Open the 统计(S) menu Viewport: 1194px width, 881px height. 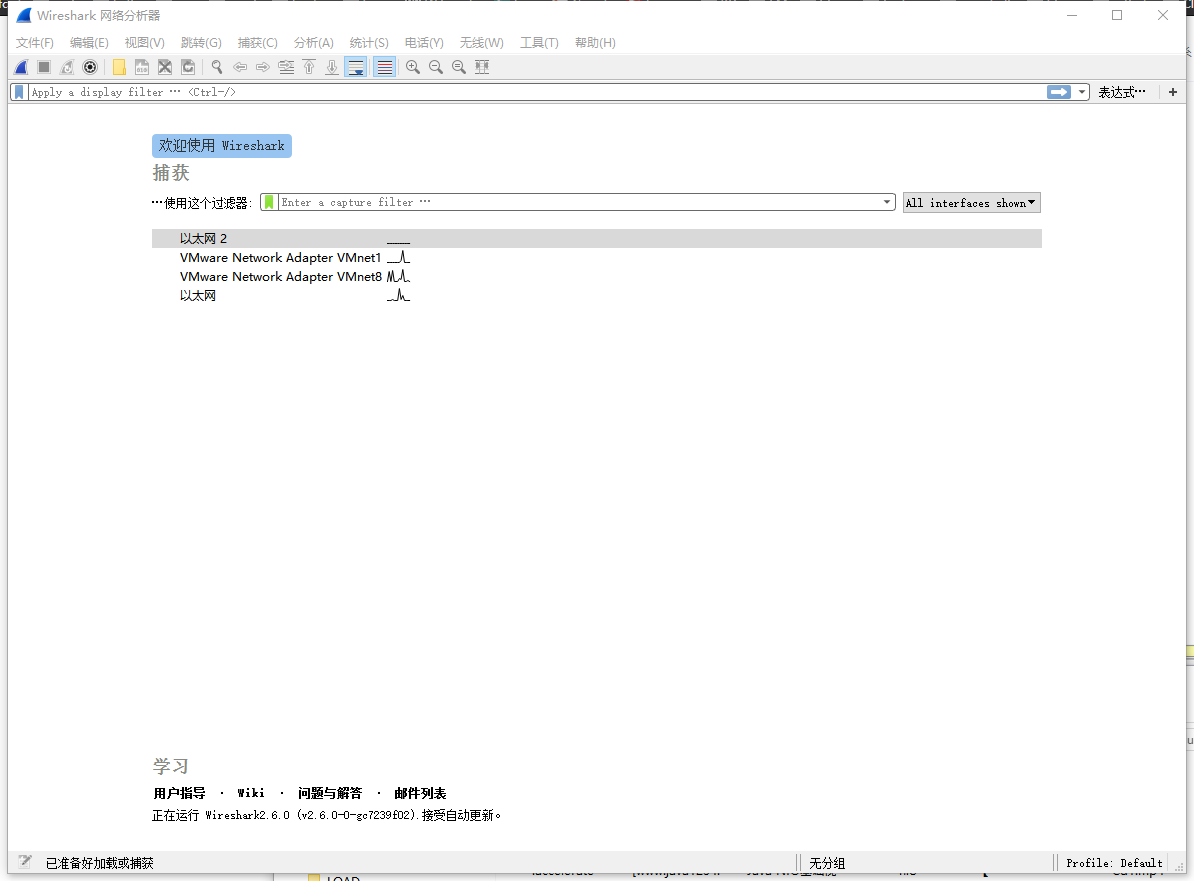pos(369,43)
